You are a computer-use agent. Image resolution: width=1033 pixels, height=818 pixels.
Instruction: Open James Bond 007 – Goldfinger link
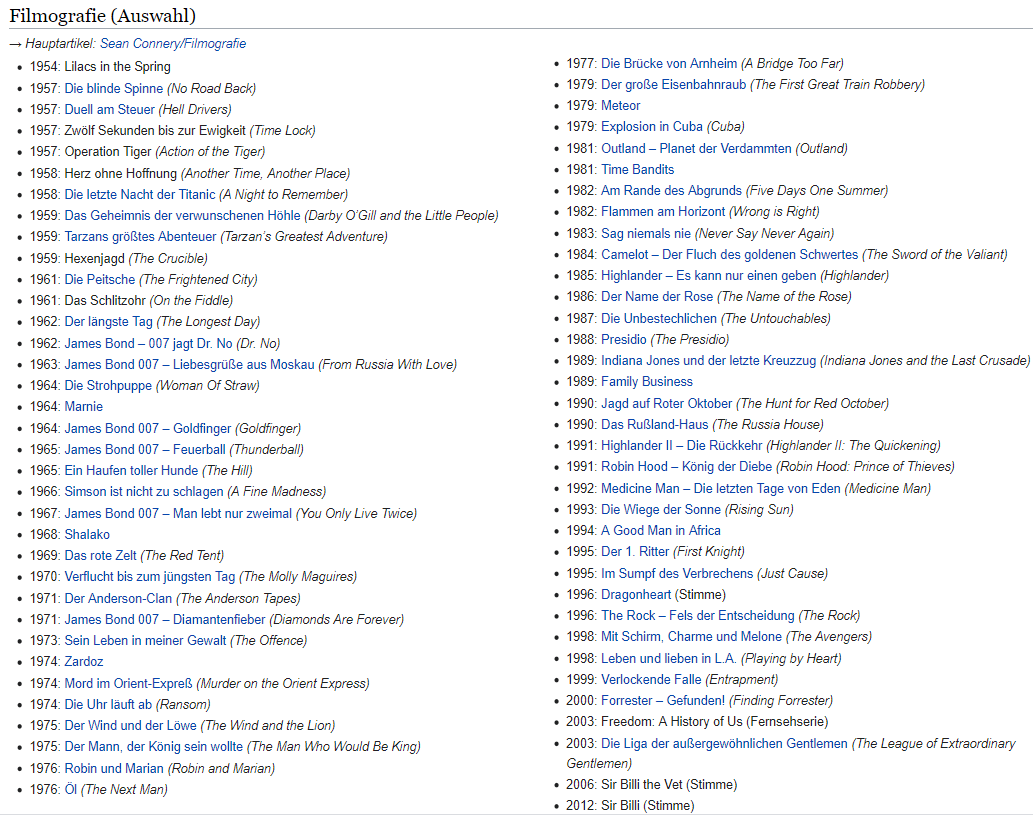click(x=148, y=428)
